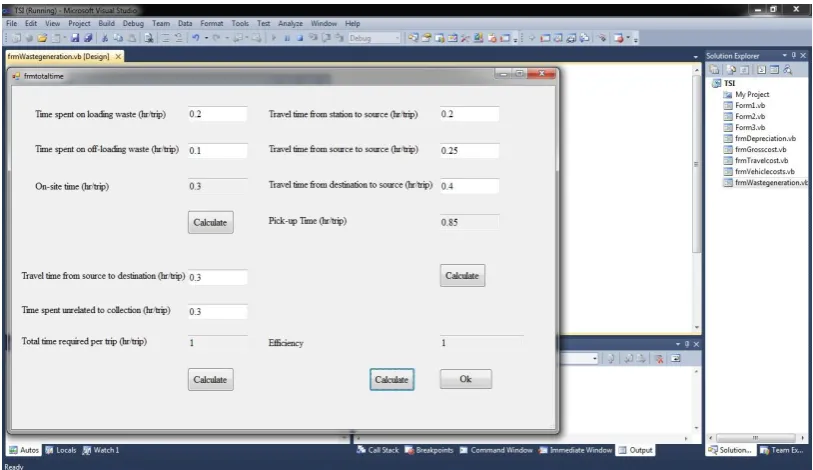The width and height of the screenshot is (813, 470).
Task: Click Solution Explorer horizontal scrollbar thumb
Action: 755,438
